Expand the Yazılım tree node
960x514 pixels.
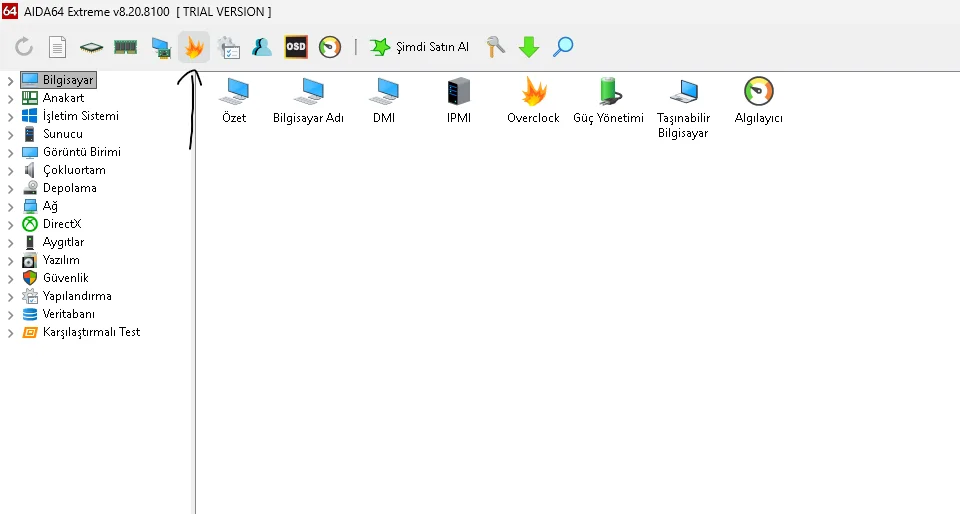coord(10,261)
